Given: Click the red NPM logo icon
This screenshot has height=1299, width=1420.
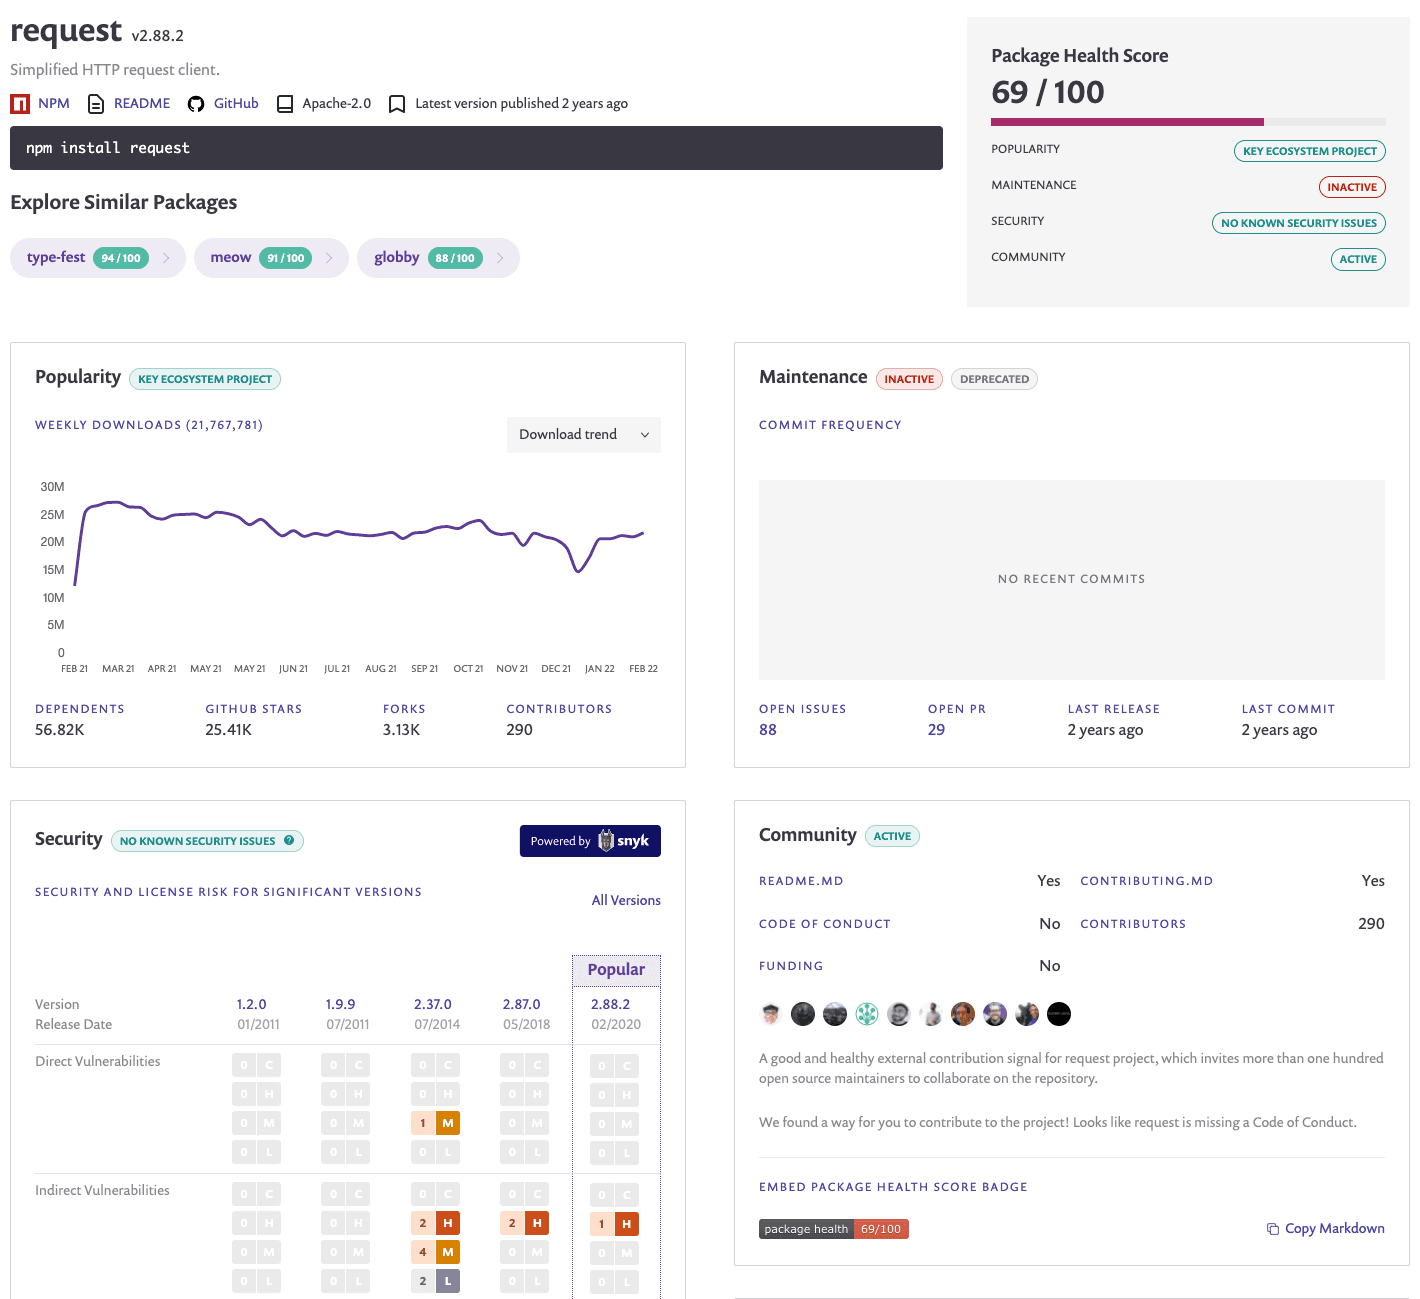Looking at the screenshot, I should coord(20,104).
